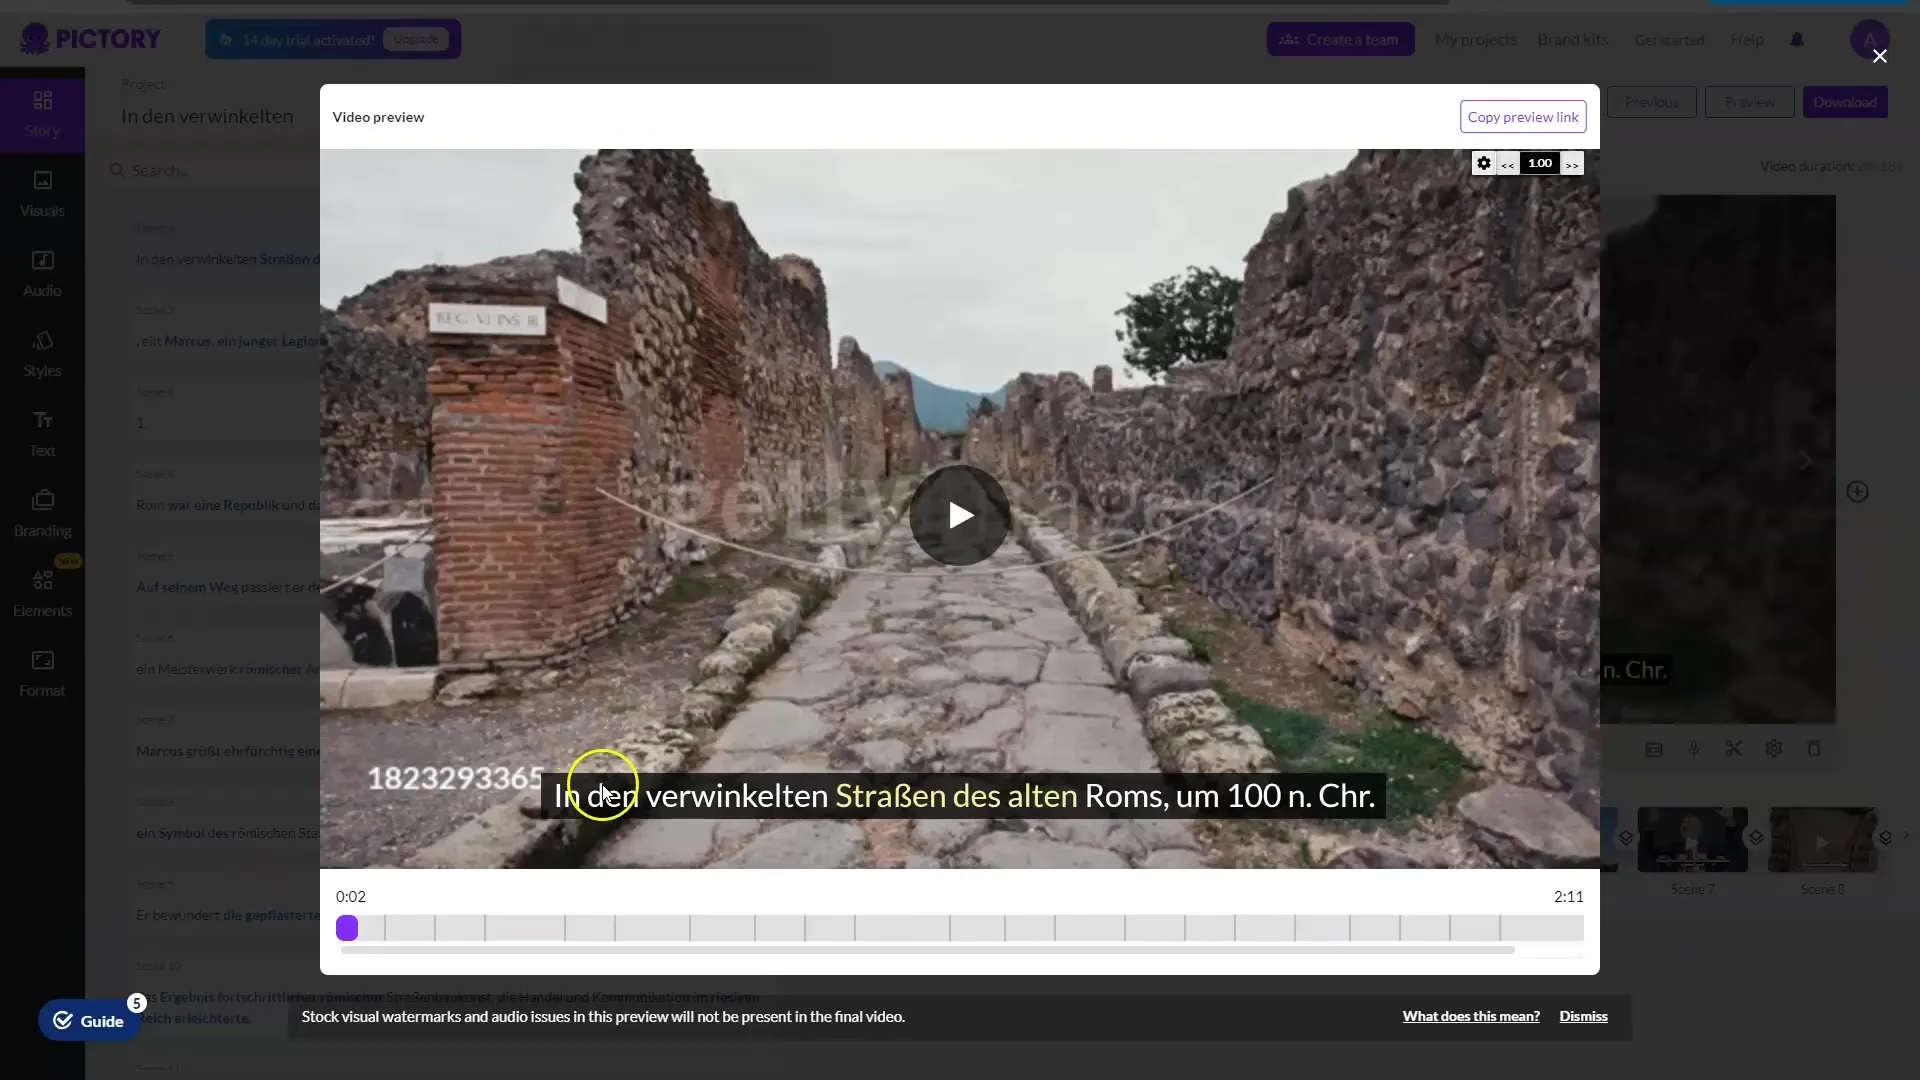Open the Styles panel in sidebar
Screen dimensions: 1920x1080
click(x=42, y=354)
